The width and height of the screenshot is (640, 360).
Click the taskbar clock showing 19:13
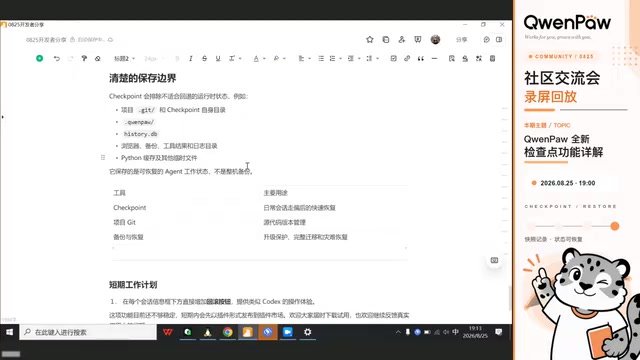coord(475,332)
